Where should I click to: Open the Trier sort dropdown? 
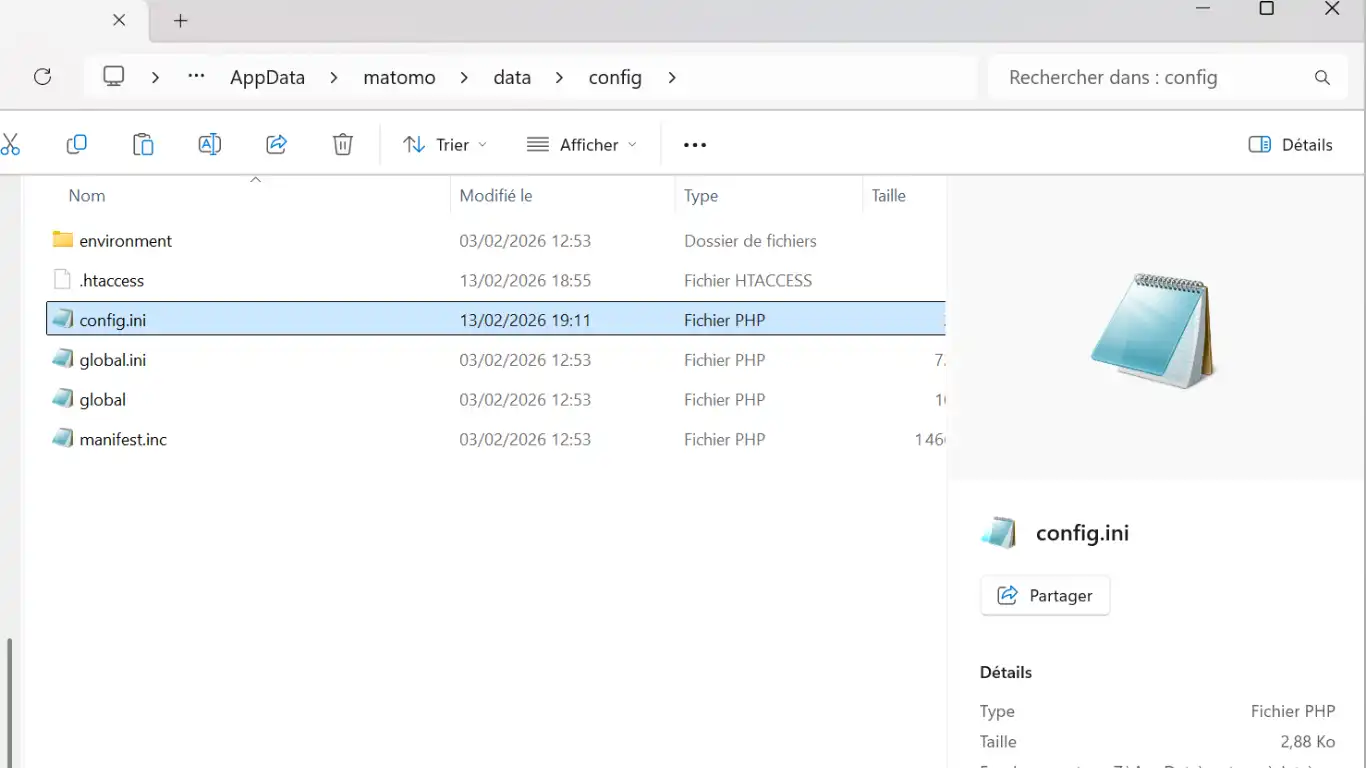pyautogui.click(x=445, y=145)
